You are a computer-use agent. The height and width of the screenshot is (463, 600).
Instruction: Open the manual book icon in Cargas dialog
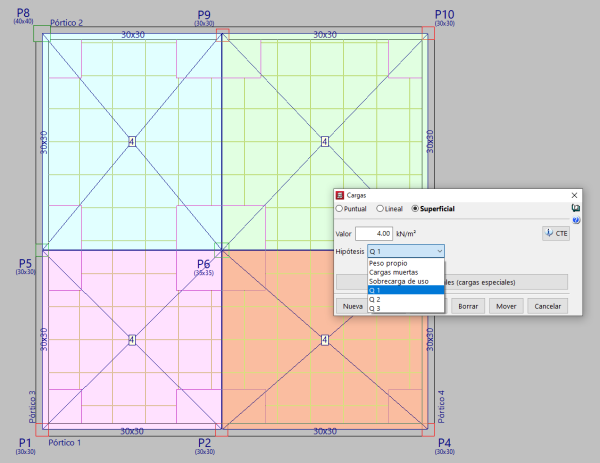[x=576, y=208]
